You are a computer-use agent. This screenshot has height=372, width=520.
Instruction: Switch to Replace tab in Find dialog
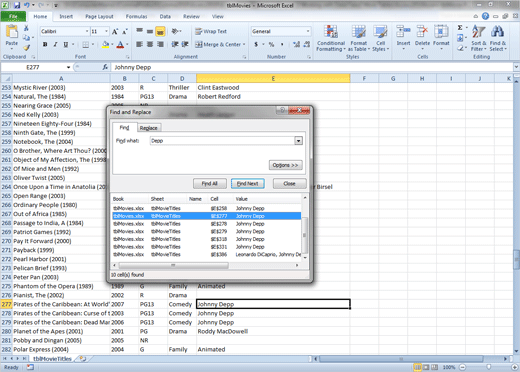(148, 128)
